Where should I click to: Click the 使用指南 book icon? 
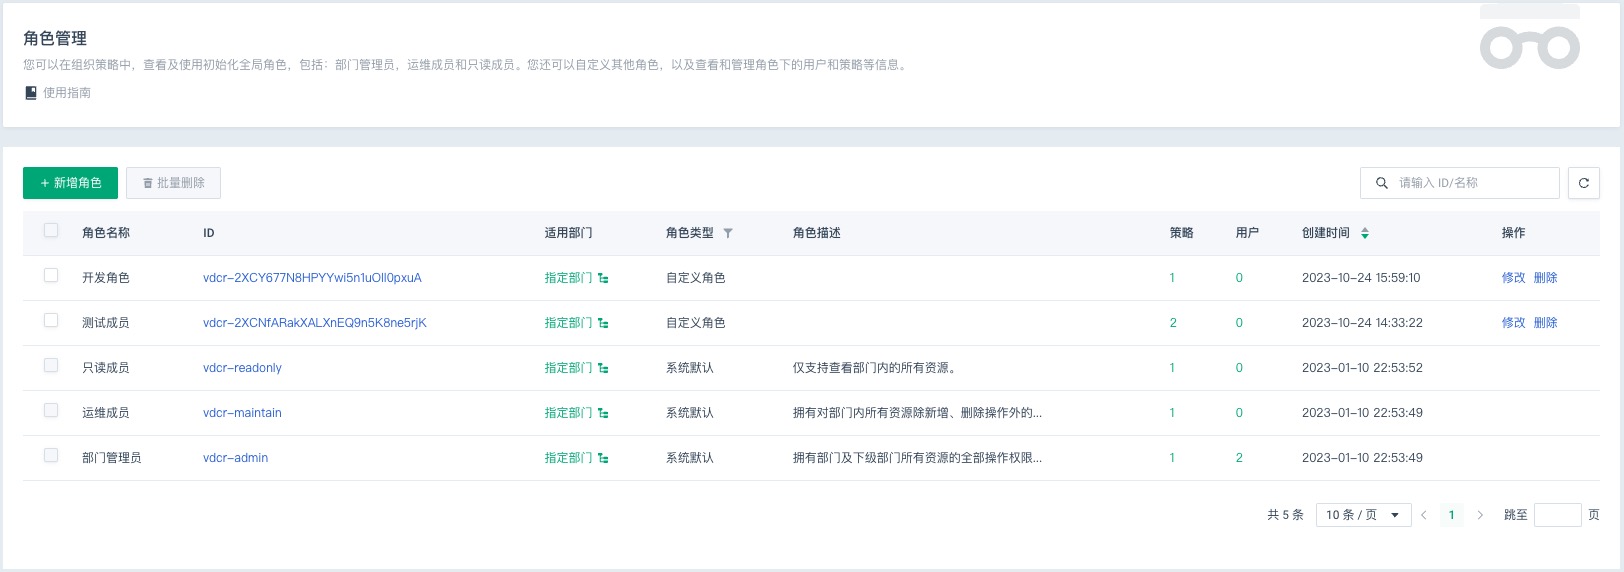pyautogui.click(x=31, y=93)
